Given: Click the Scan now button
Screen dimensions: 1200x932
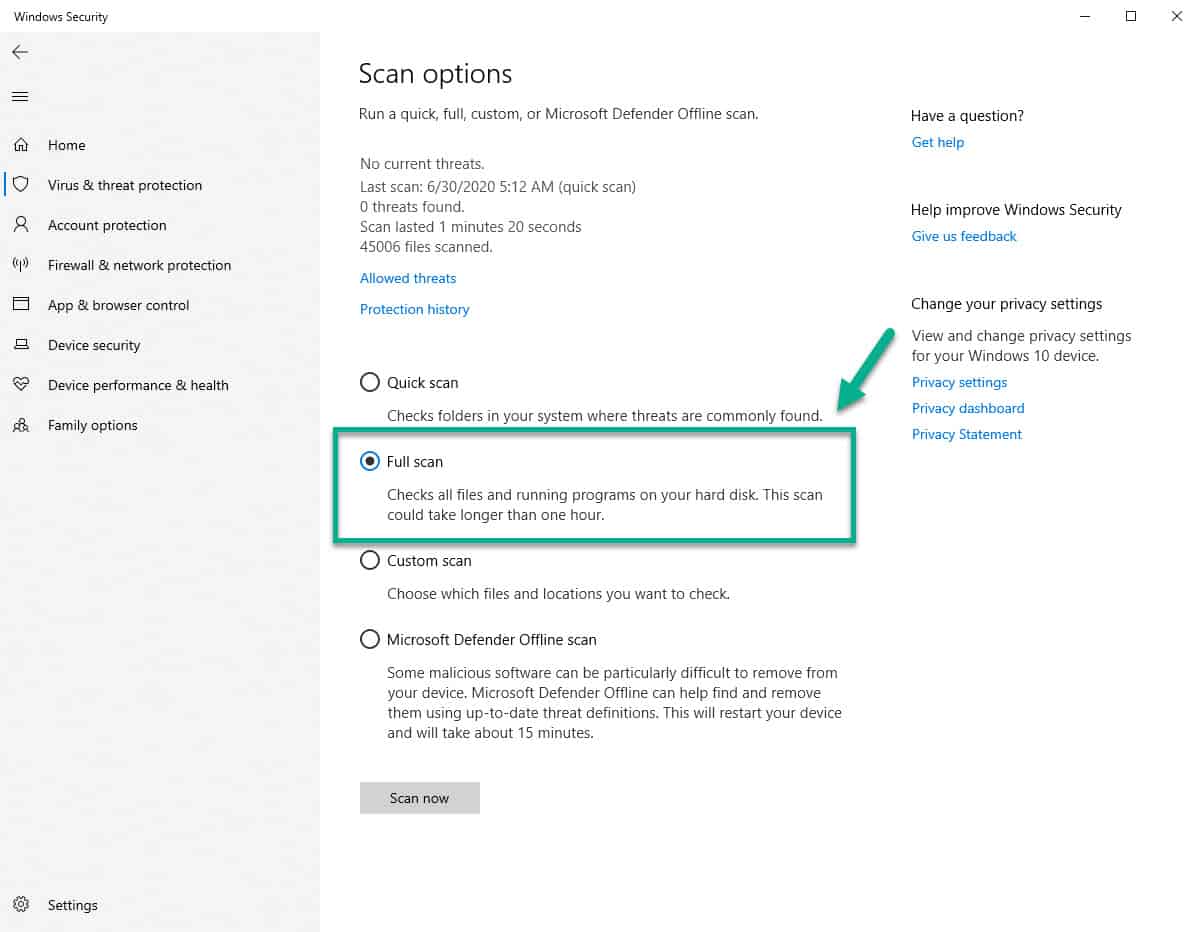Looking at the screenshot, I should point(420,798).
